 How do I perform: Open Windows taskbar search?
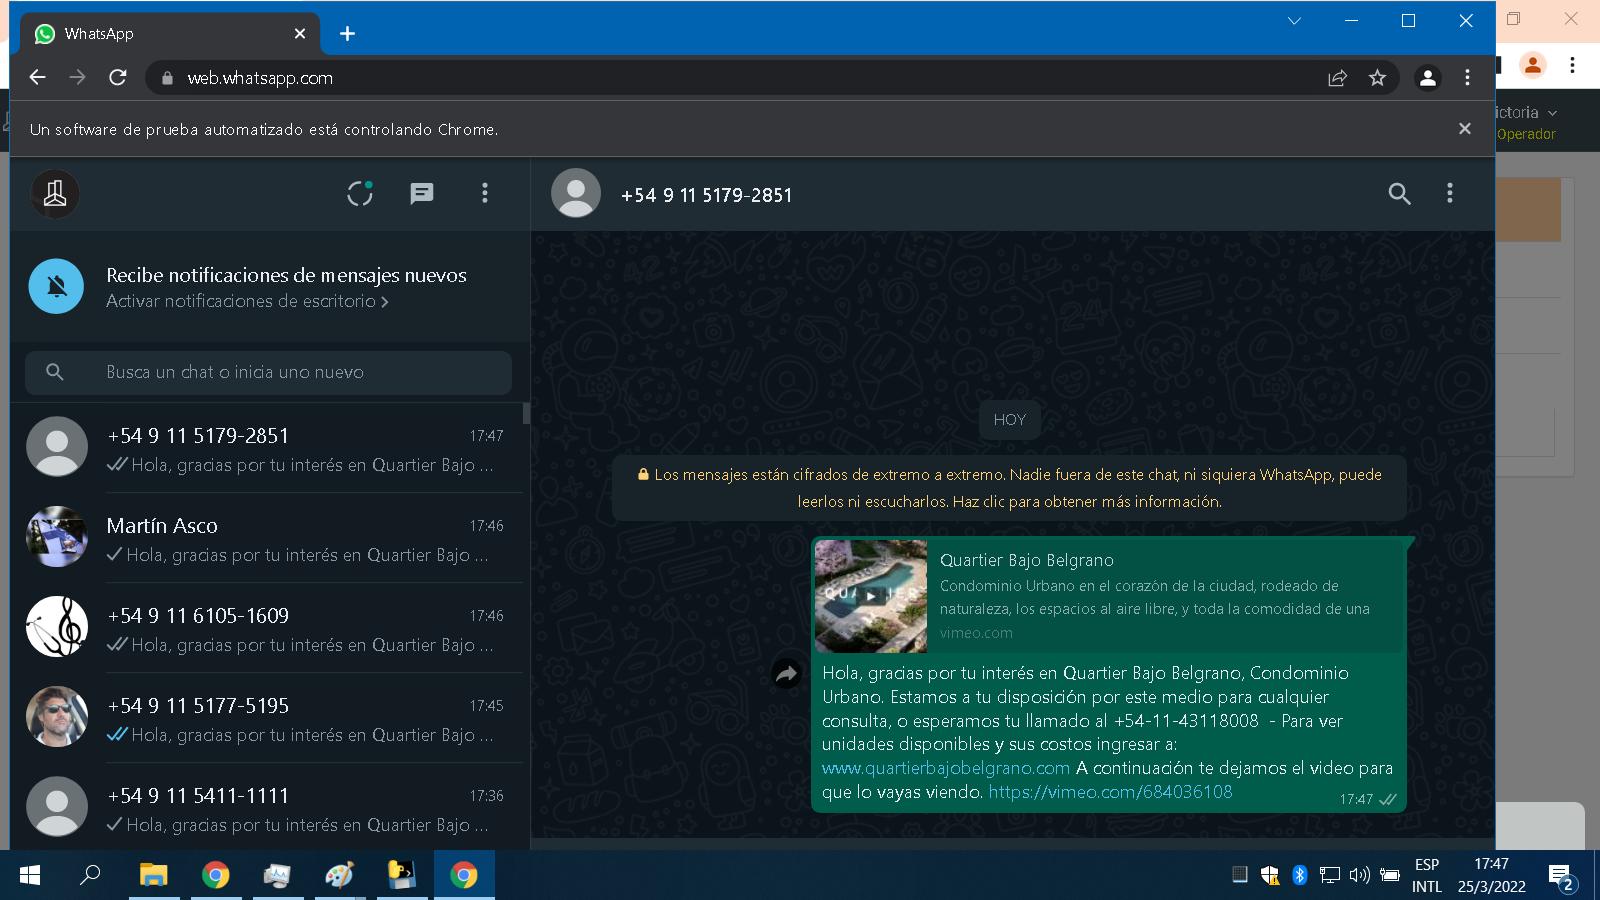91,875
